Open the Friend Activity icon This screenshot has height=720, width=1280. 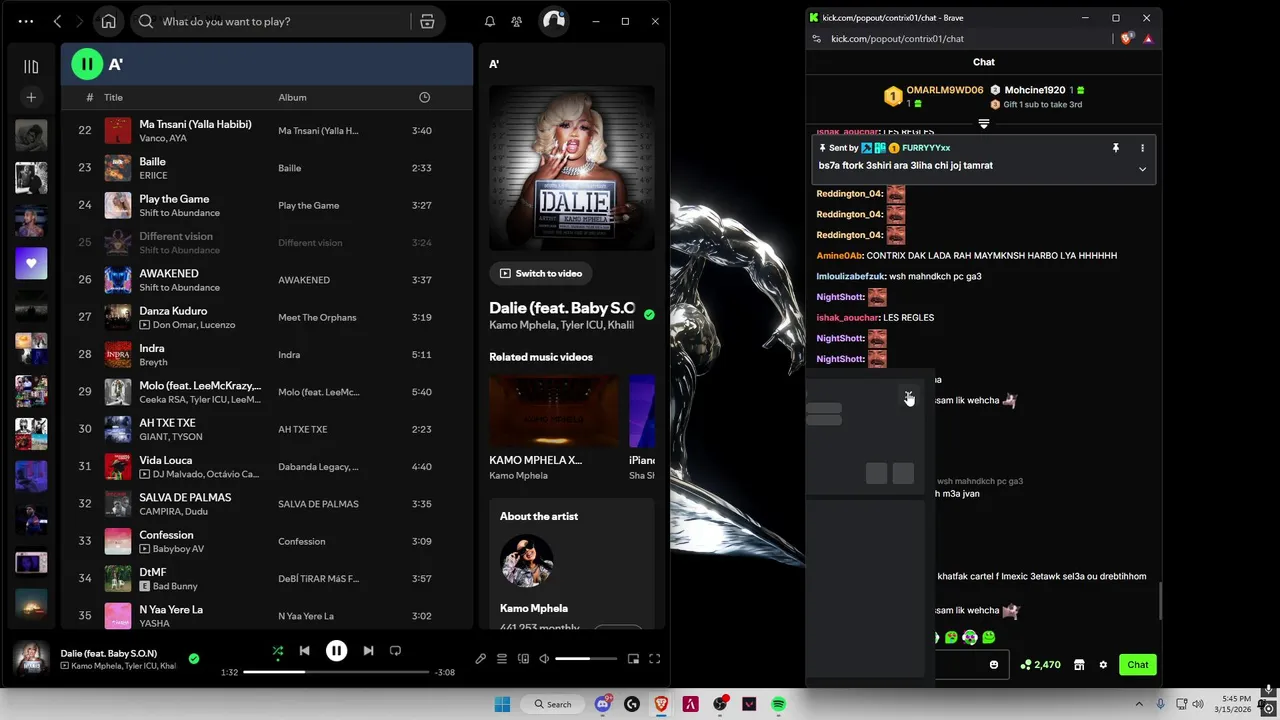[516, 21]
